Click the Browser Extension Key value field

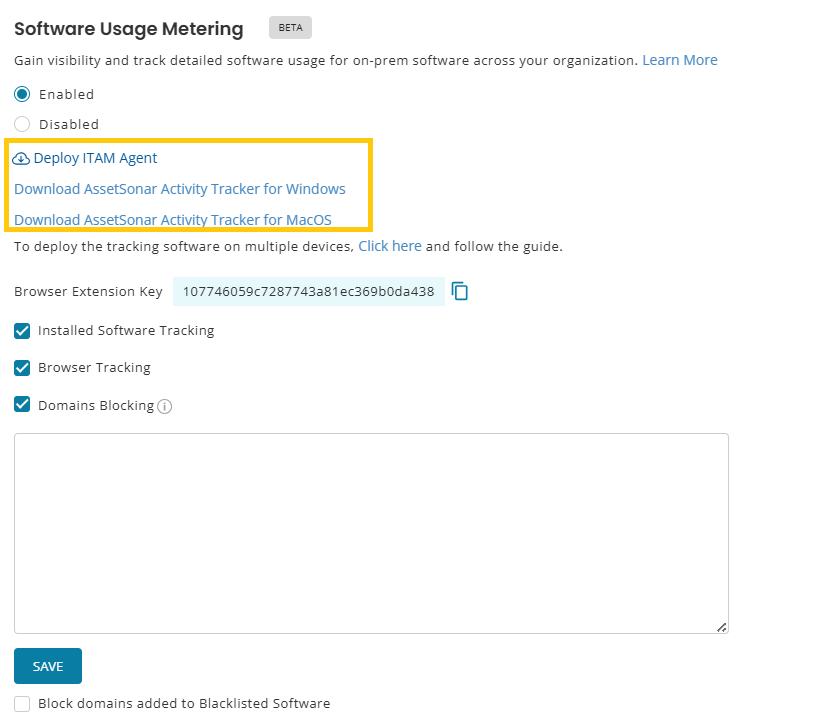click(308, 292)
